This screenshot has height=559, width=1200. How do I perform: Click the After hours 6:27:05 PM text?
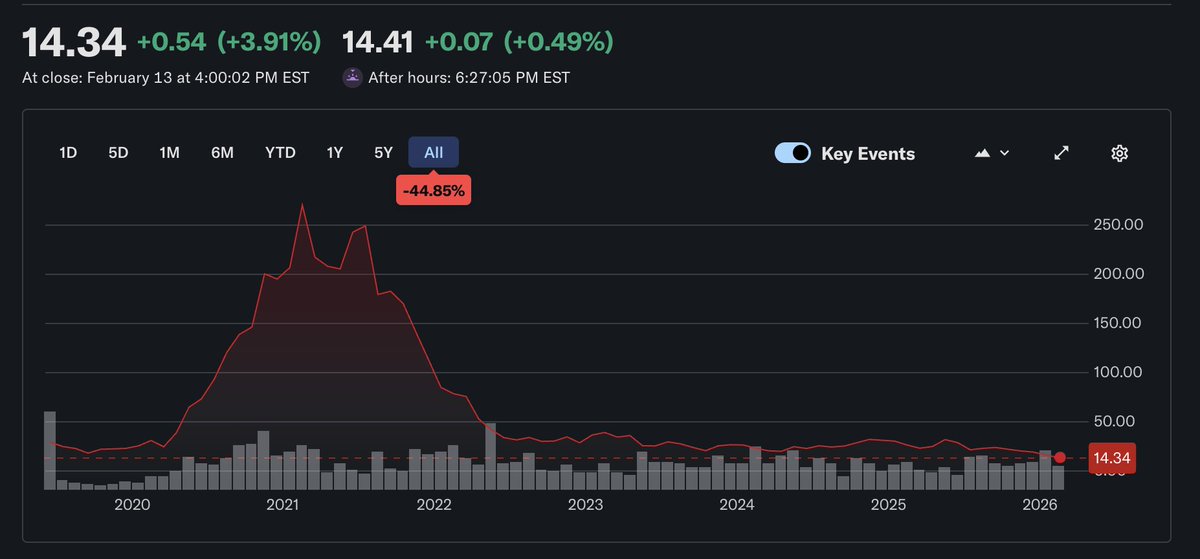[469, 77]
